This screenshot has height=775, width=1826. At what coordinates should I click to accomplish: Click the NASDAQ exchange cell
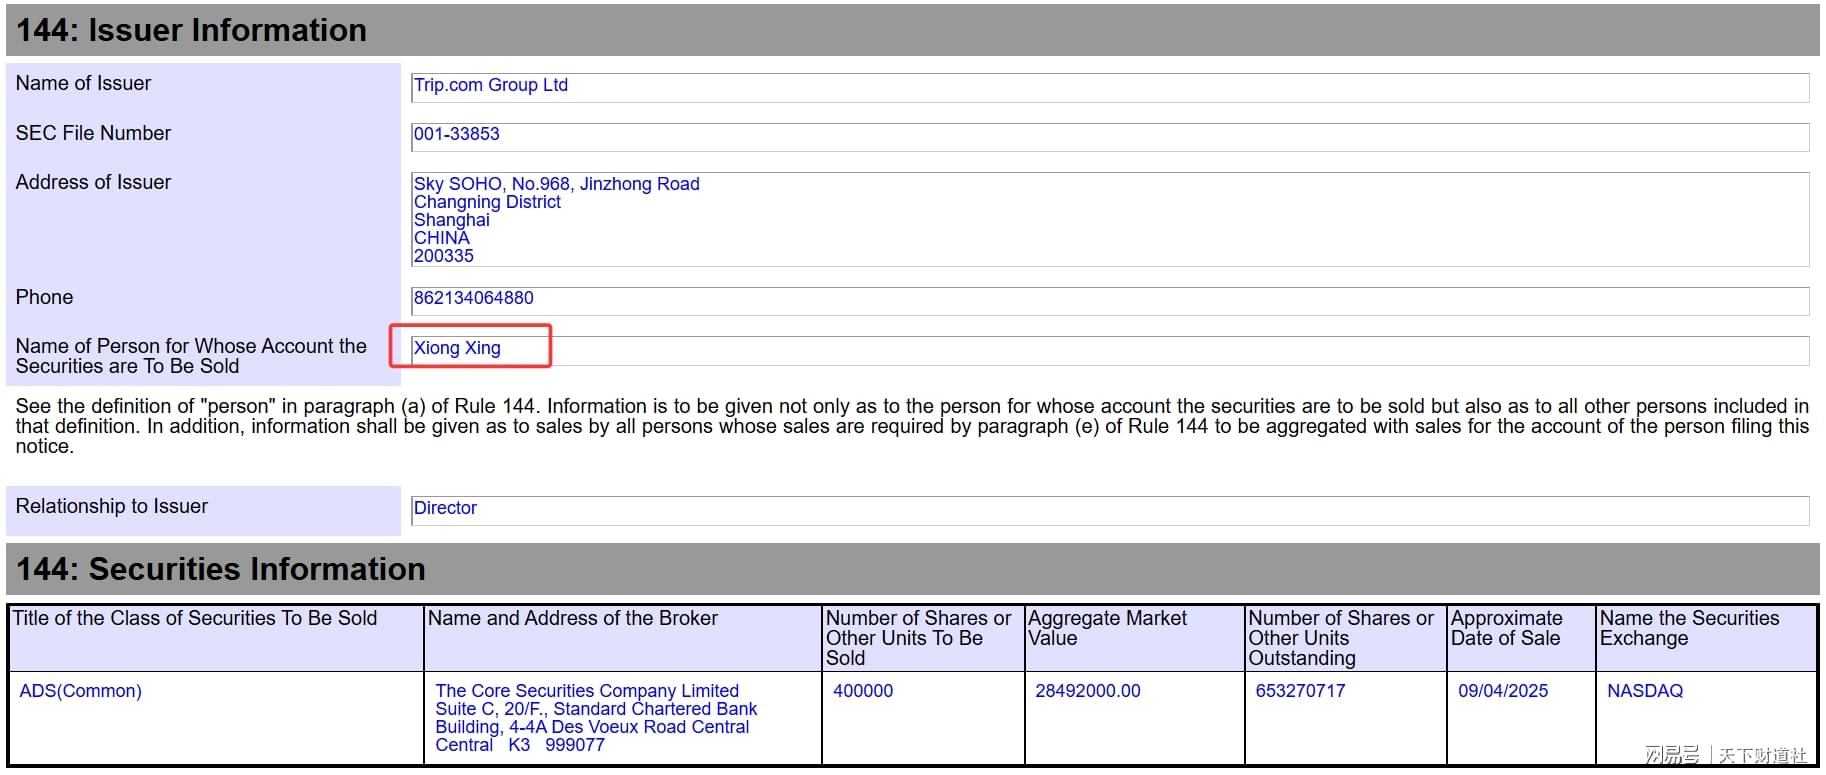point(1644,691)
